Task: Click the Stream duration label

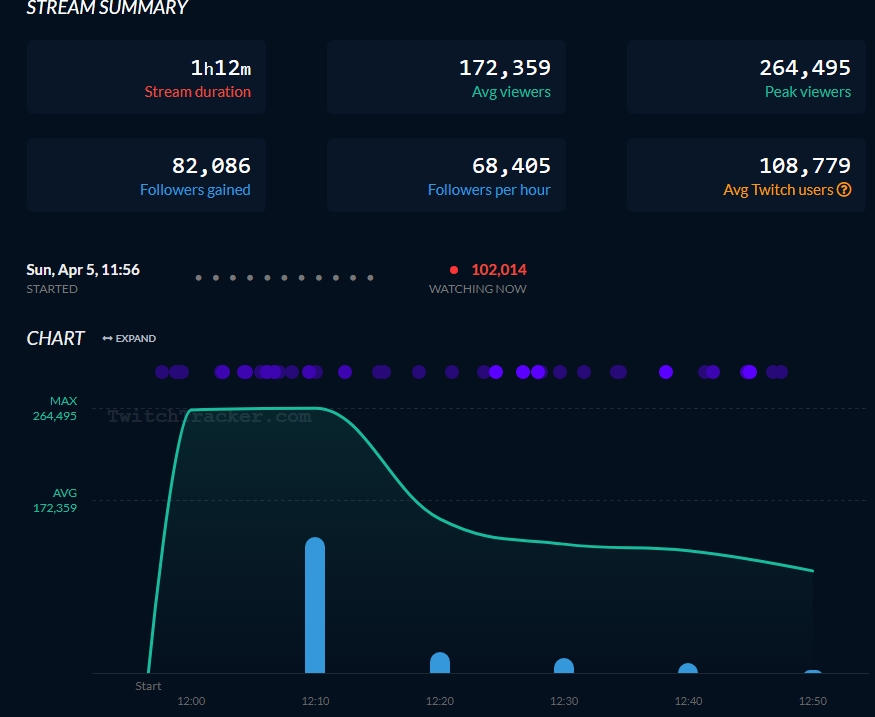Action: [198, 92]
